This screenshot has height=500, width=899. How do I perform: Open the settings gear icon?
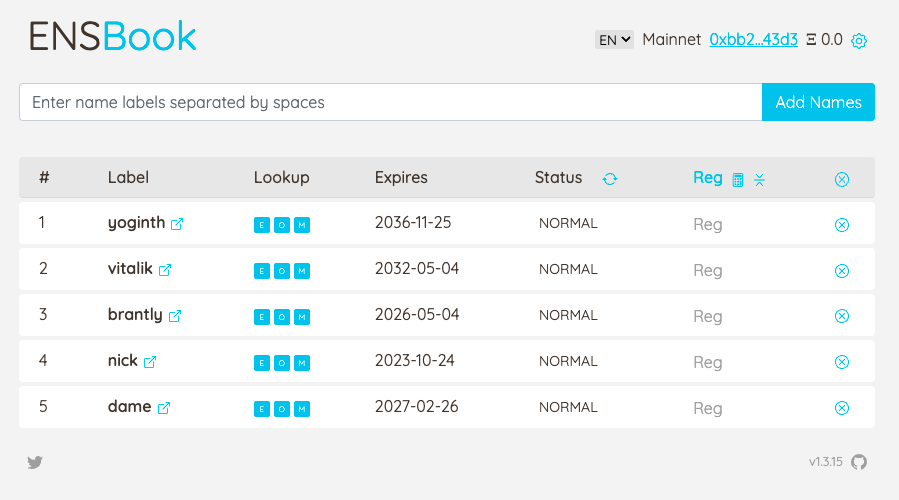click(859, 41)
